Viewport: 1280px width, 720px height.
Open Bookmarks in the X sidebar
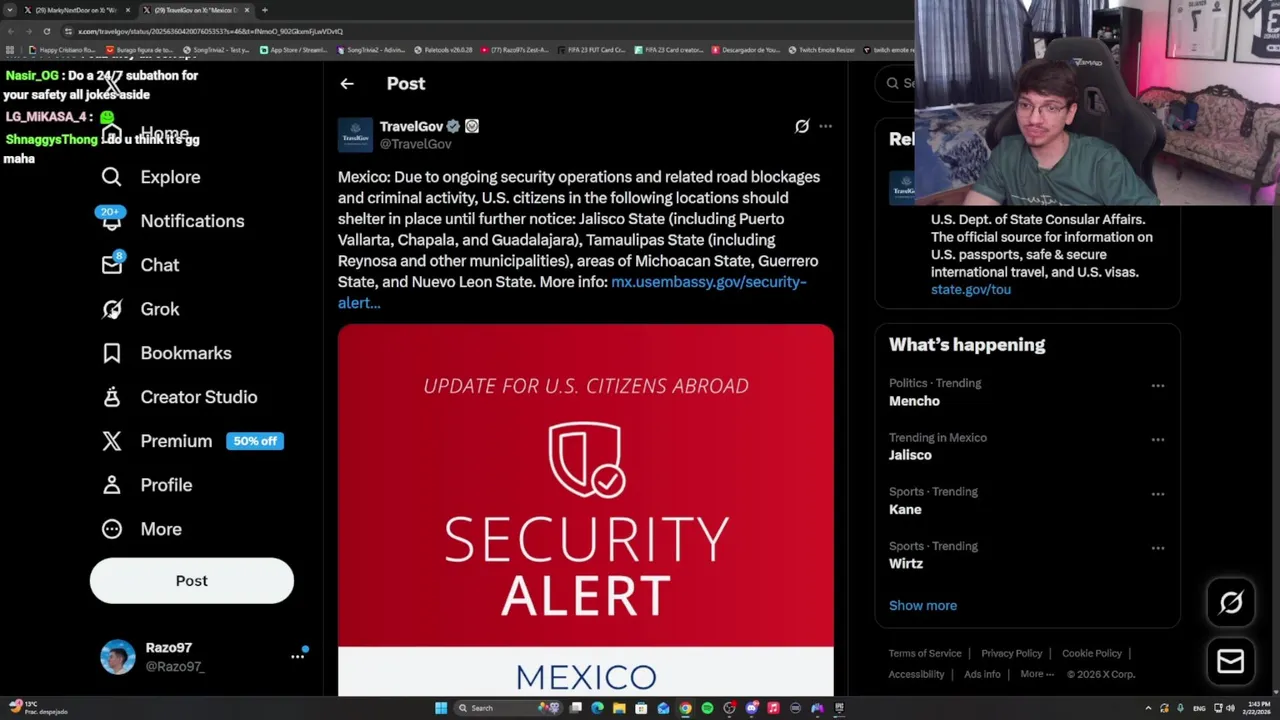(166, 353)
